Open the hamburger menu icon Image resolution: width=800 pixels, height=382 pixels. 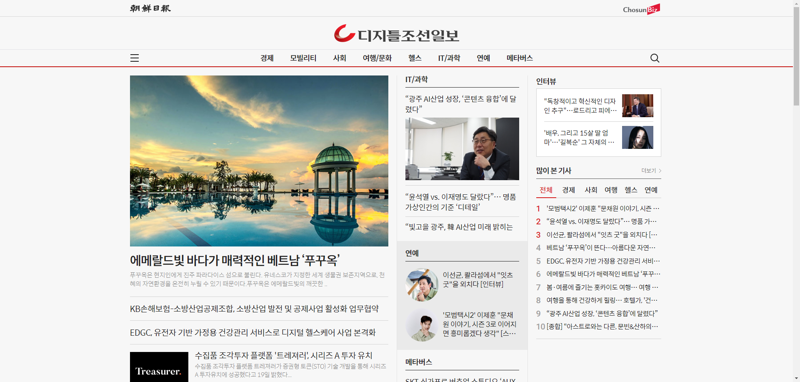point(134,58)
